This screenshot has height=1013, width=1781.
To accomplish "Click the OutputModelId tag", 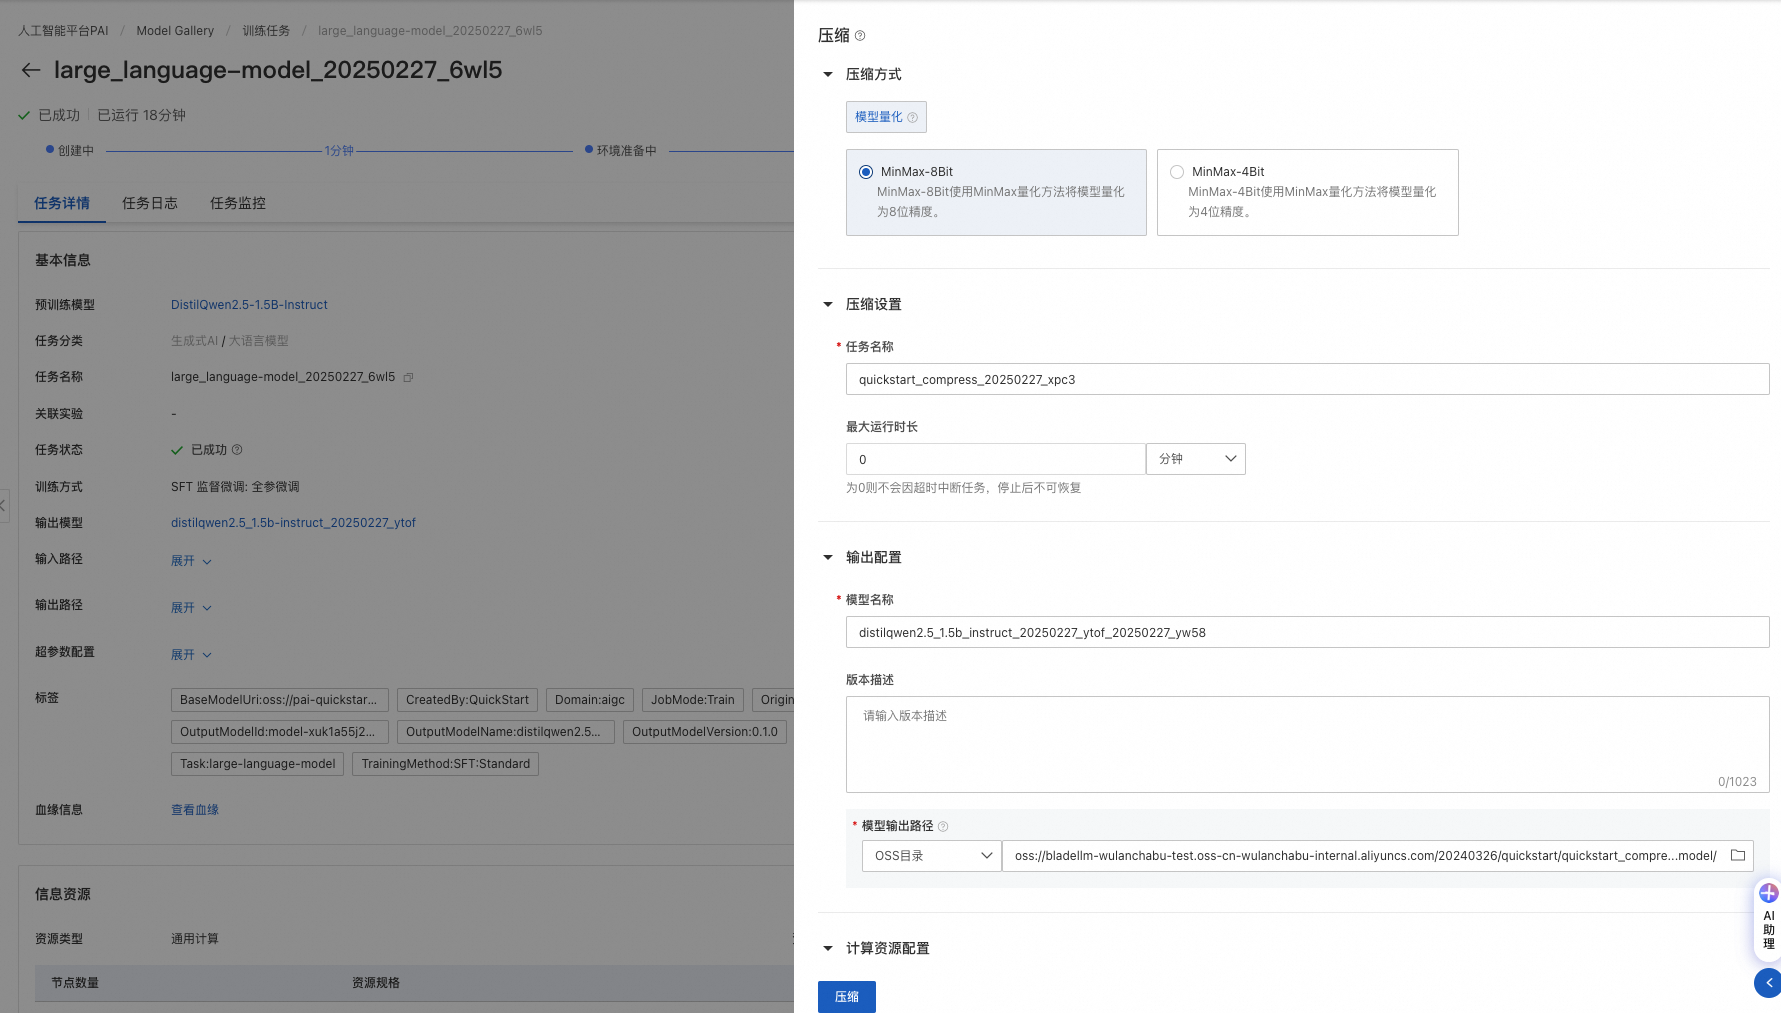I will tap(279, 732).
